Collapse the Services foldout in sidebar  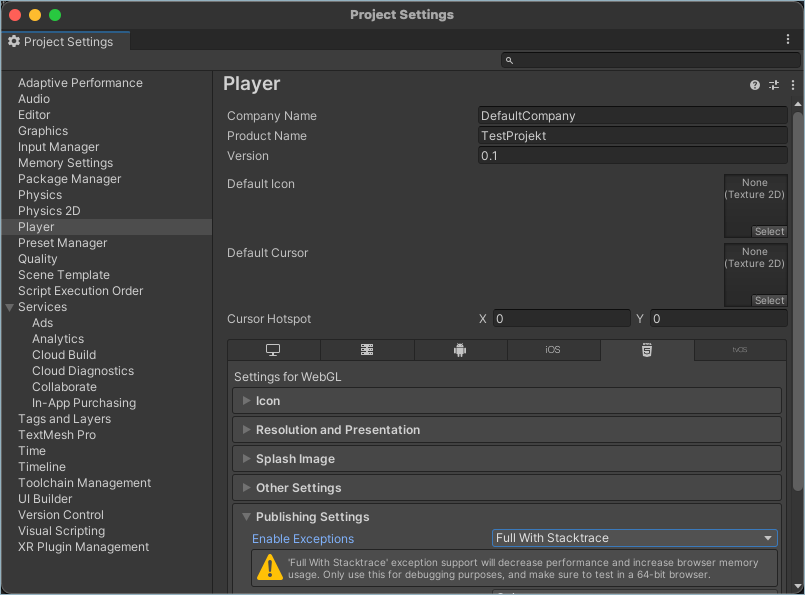[10, 306]
